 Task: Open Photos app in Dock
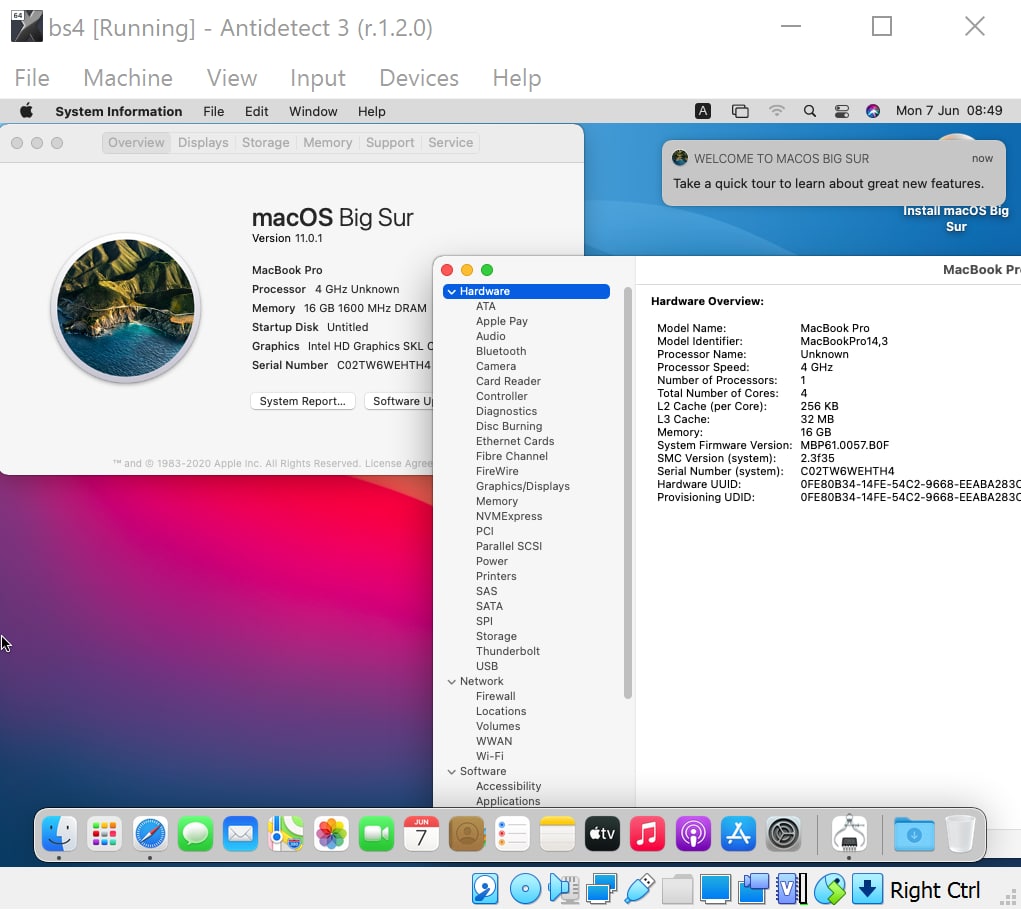point(331,833)
